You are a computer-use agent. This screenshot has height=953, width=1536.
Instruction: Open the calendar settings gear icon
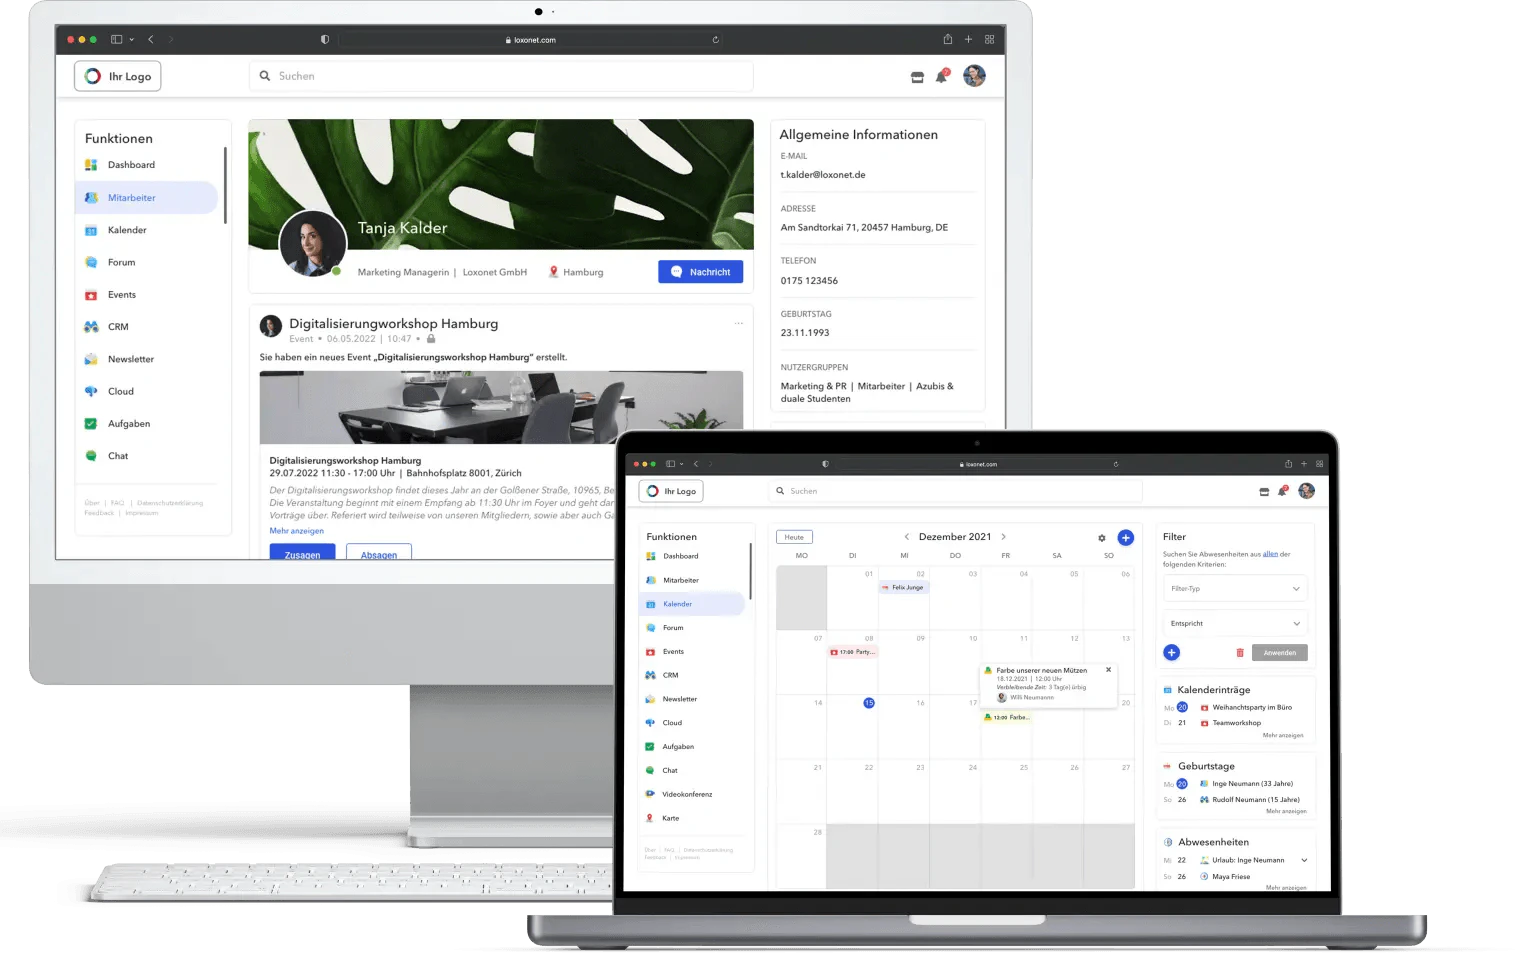(x=1101, y=537)
